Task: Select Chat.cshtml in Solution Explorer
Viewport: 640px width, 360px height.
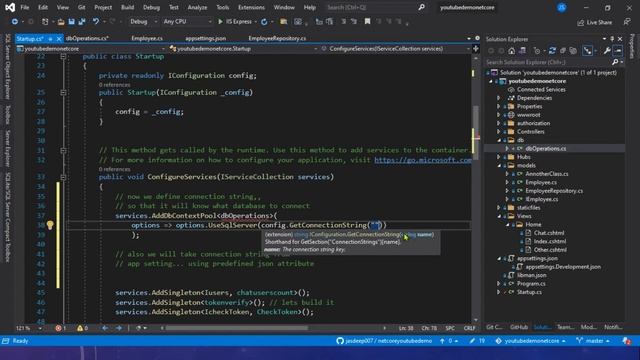Action: pos(549,233)
